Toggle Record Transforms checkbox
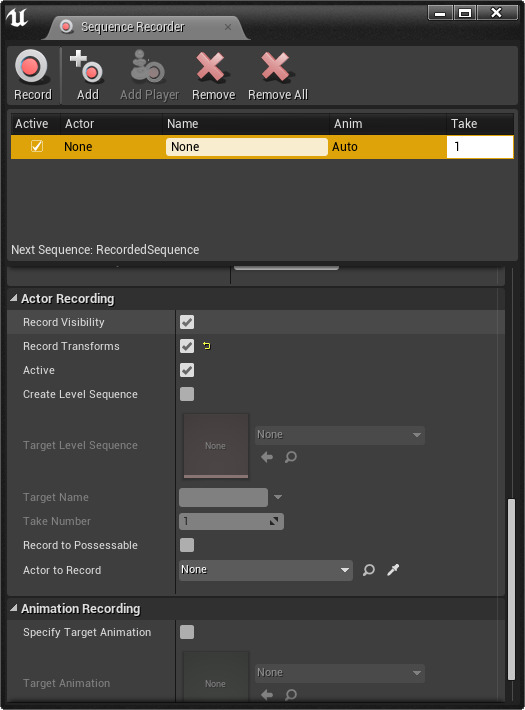Image resolution: width=525 pixels, height=710 pixels. 187,346
